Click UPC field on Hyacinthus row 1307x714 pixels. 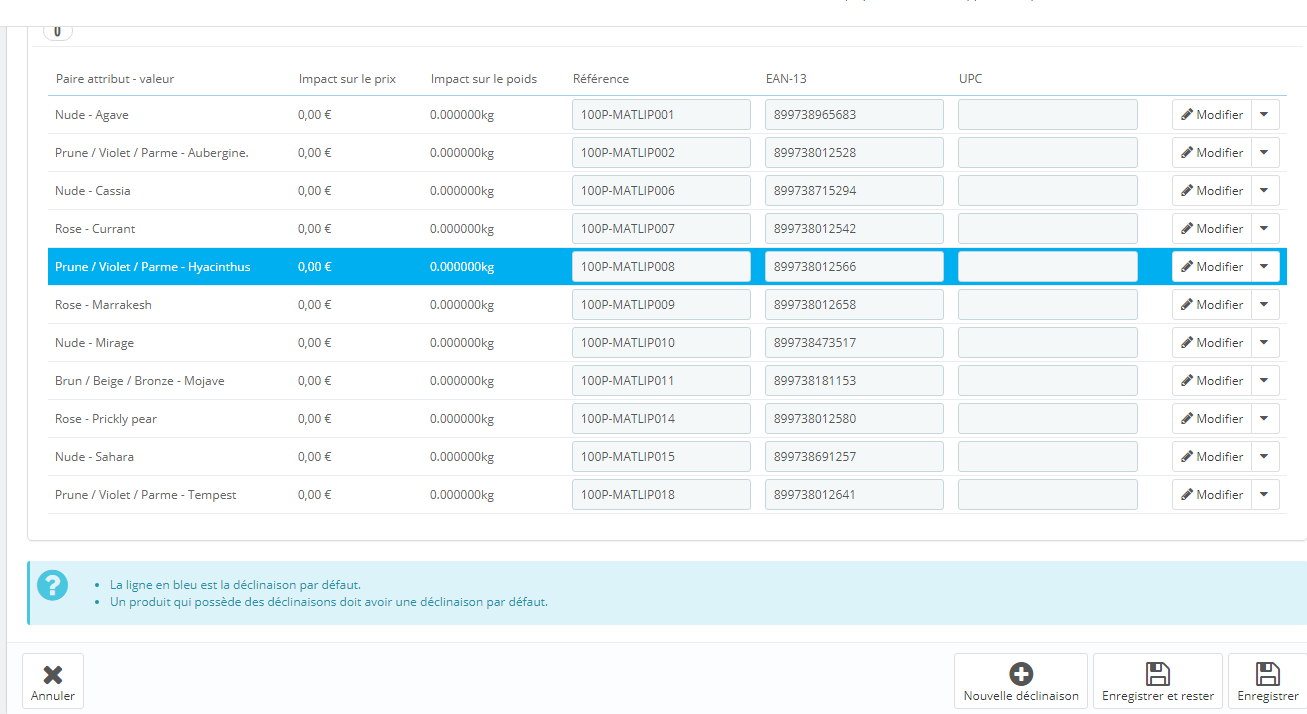[1048, 267]
